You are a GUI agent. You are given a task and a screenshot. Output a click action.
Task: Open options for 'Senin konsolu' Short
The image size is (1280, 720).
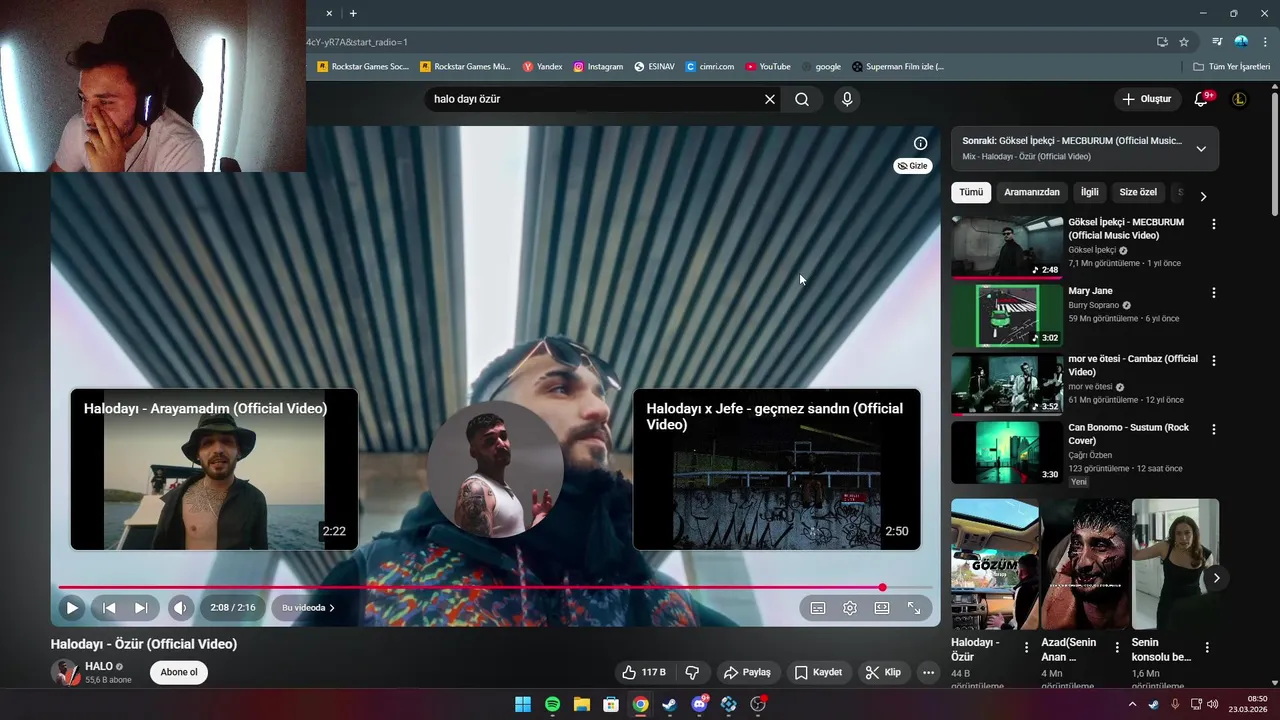(x=1207, y=648)
